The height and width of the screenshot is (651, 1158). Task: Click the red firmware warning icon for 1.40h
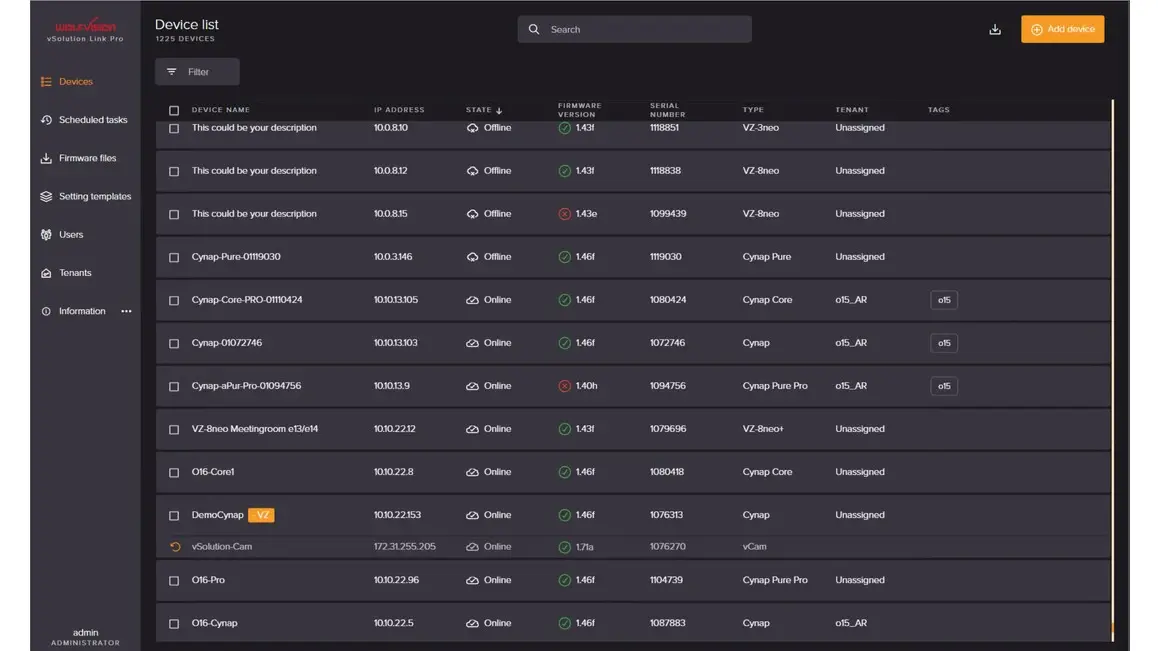(x=564, y=386)
